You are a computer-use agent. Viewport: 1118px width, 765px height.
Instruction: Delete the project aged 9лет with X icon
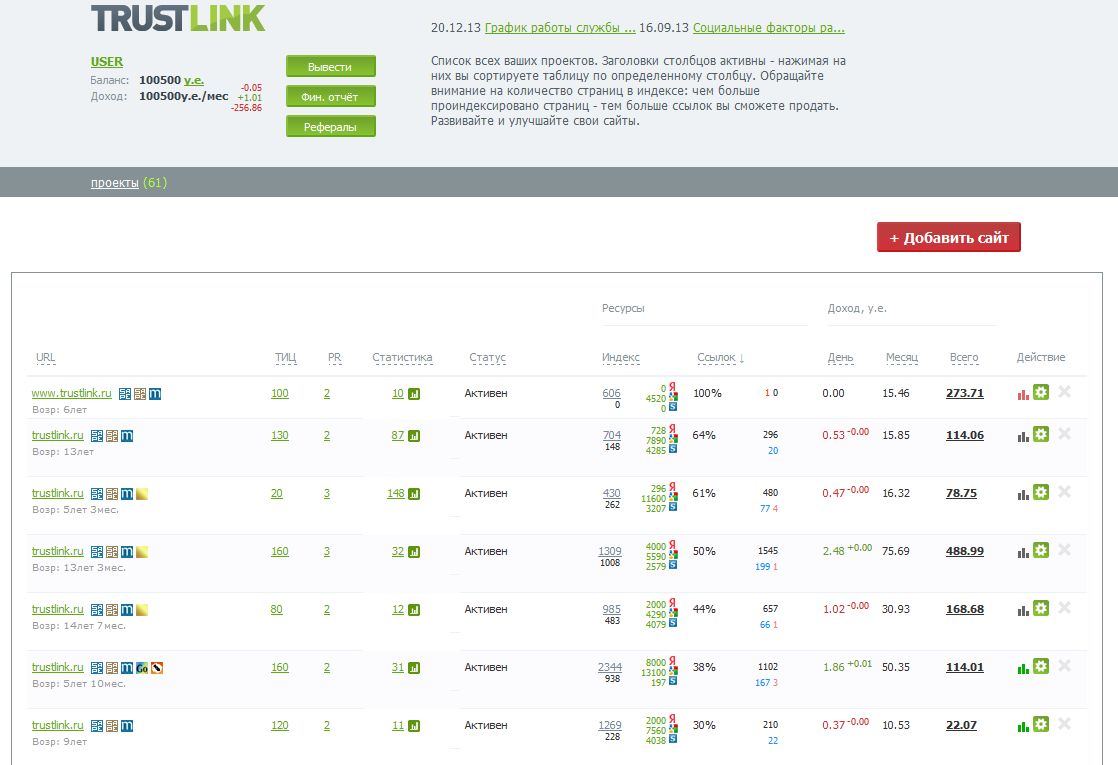(x=1065, y=724)
